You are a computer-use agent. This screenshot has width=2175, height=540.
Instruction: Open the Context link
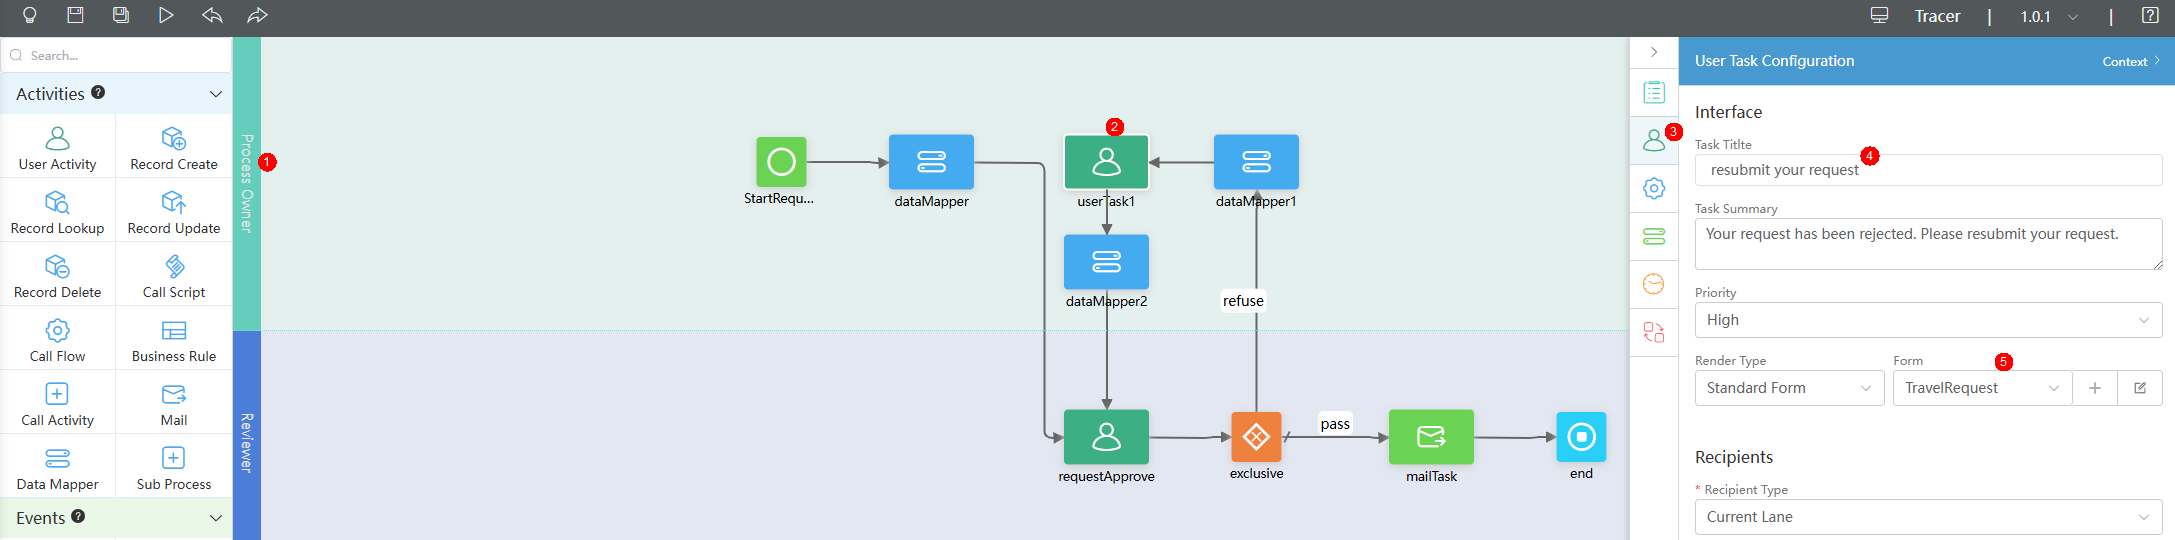click(2130, 62)
